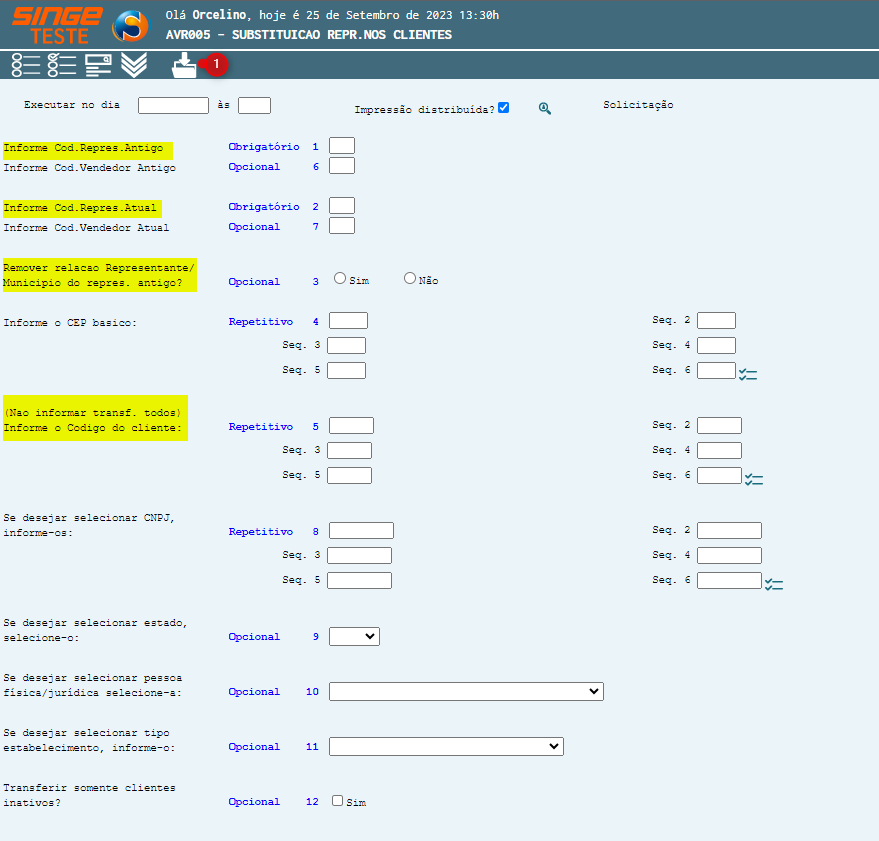This screenshot has width=879, height=841.
Task: Click the double chevron down toolbar icon
Action: pyautogui.click(x=134, y=65)
